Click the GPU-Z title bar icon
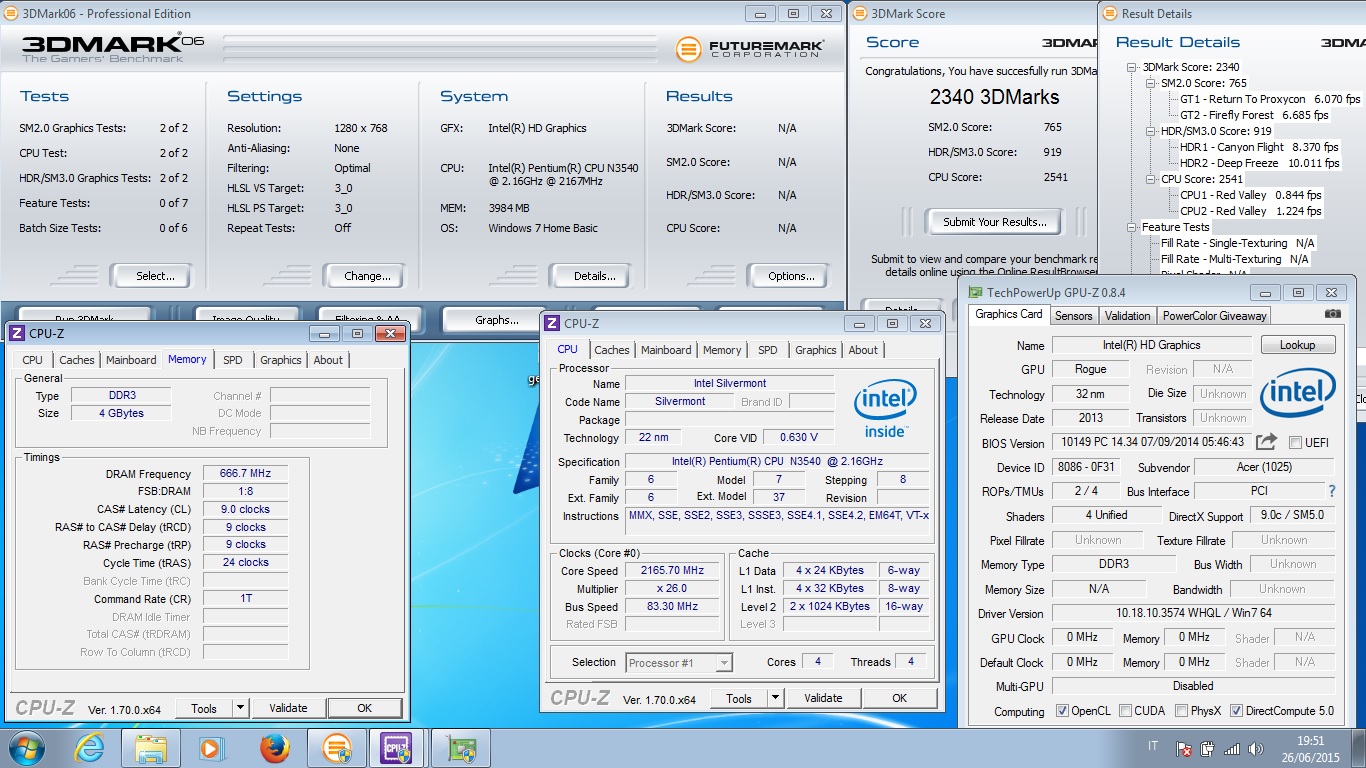Viewport: 1366px width, 768px height. click(x=975, y=293)
